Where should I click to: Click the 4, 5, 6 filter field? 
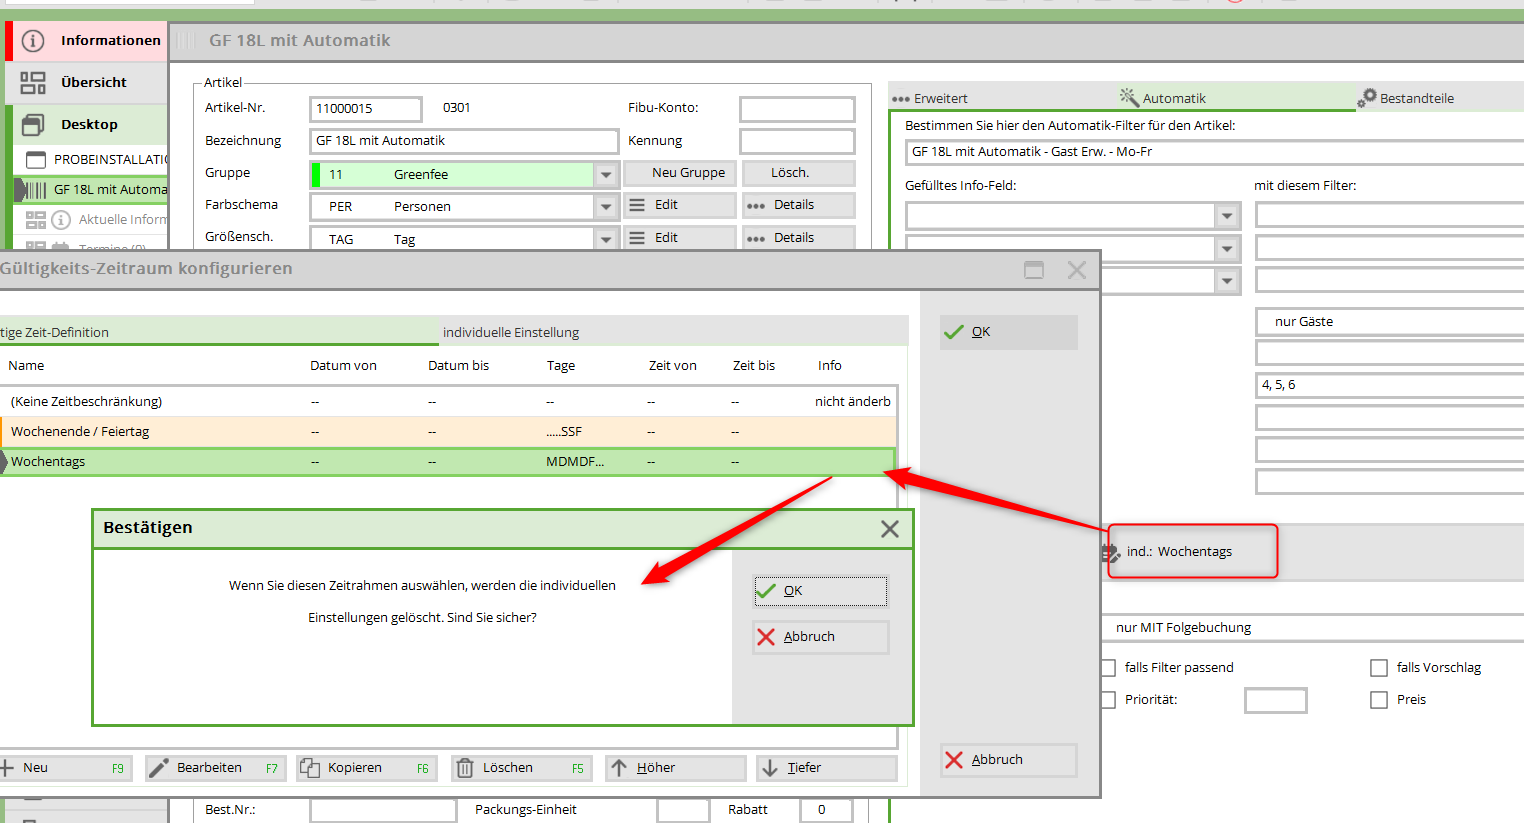point(1390,385)
